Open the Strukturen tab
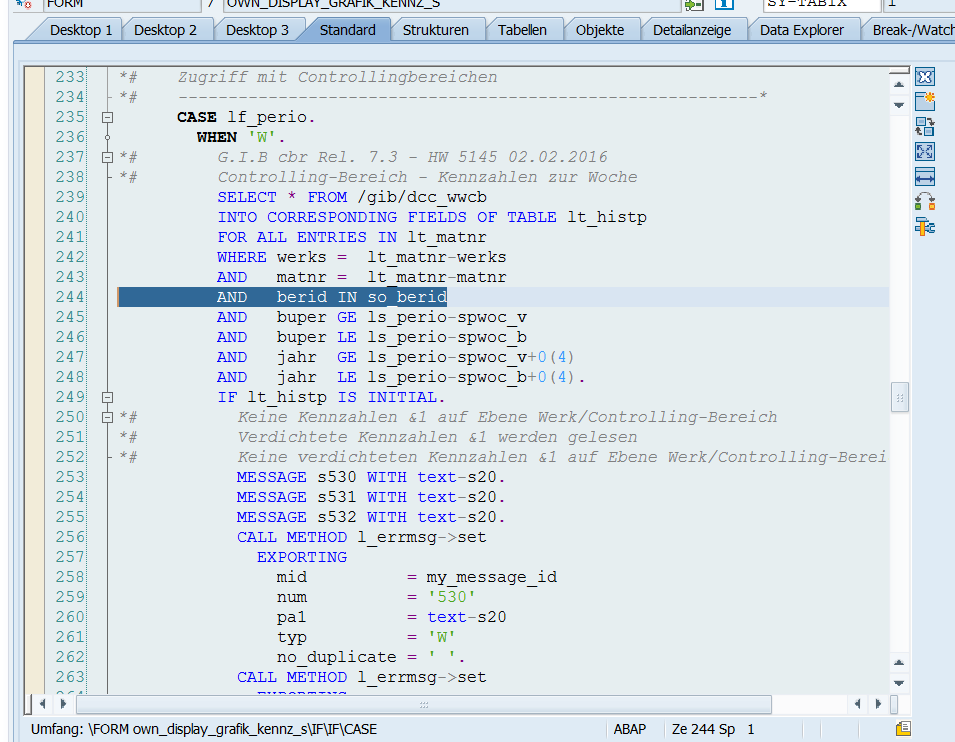This screenshot has height=742, width=955. point(435,30)
